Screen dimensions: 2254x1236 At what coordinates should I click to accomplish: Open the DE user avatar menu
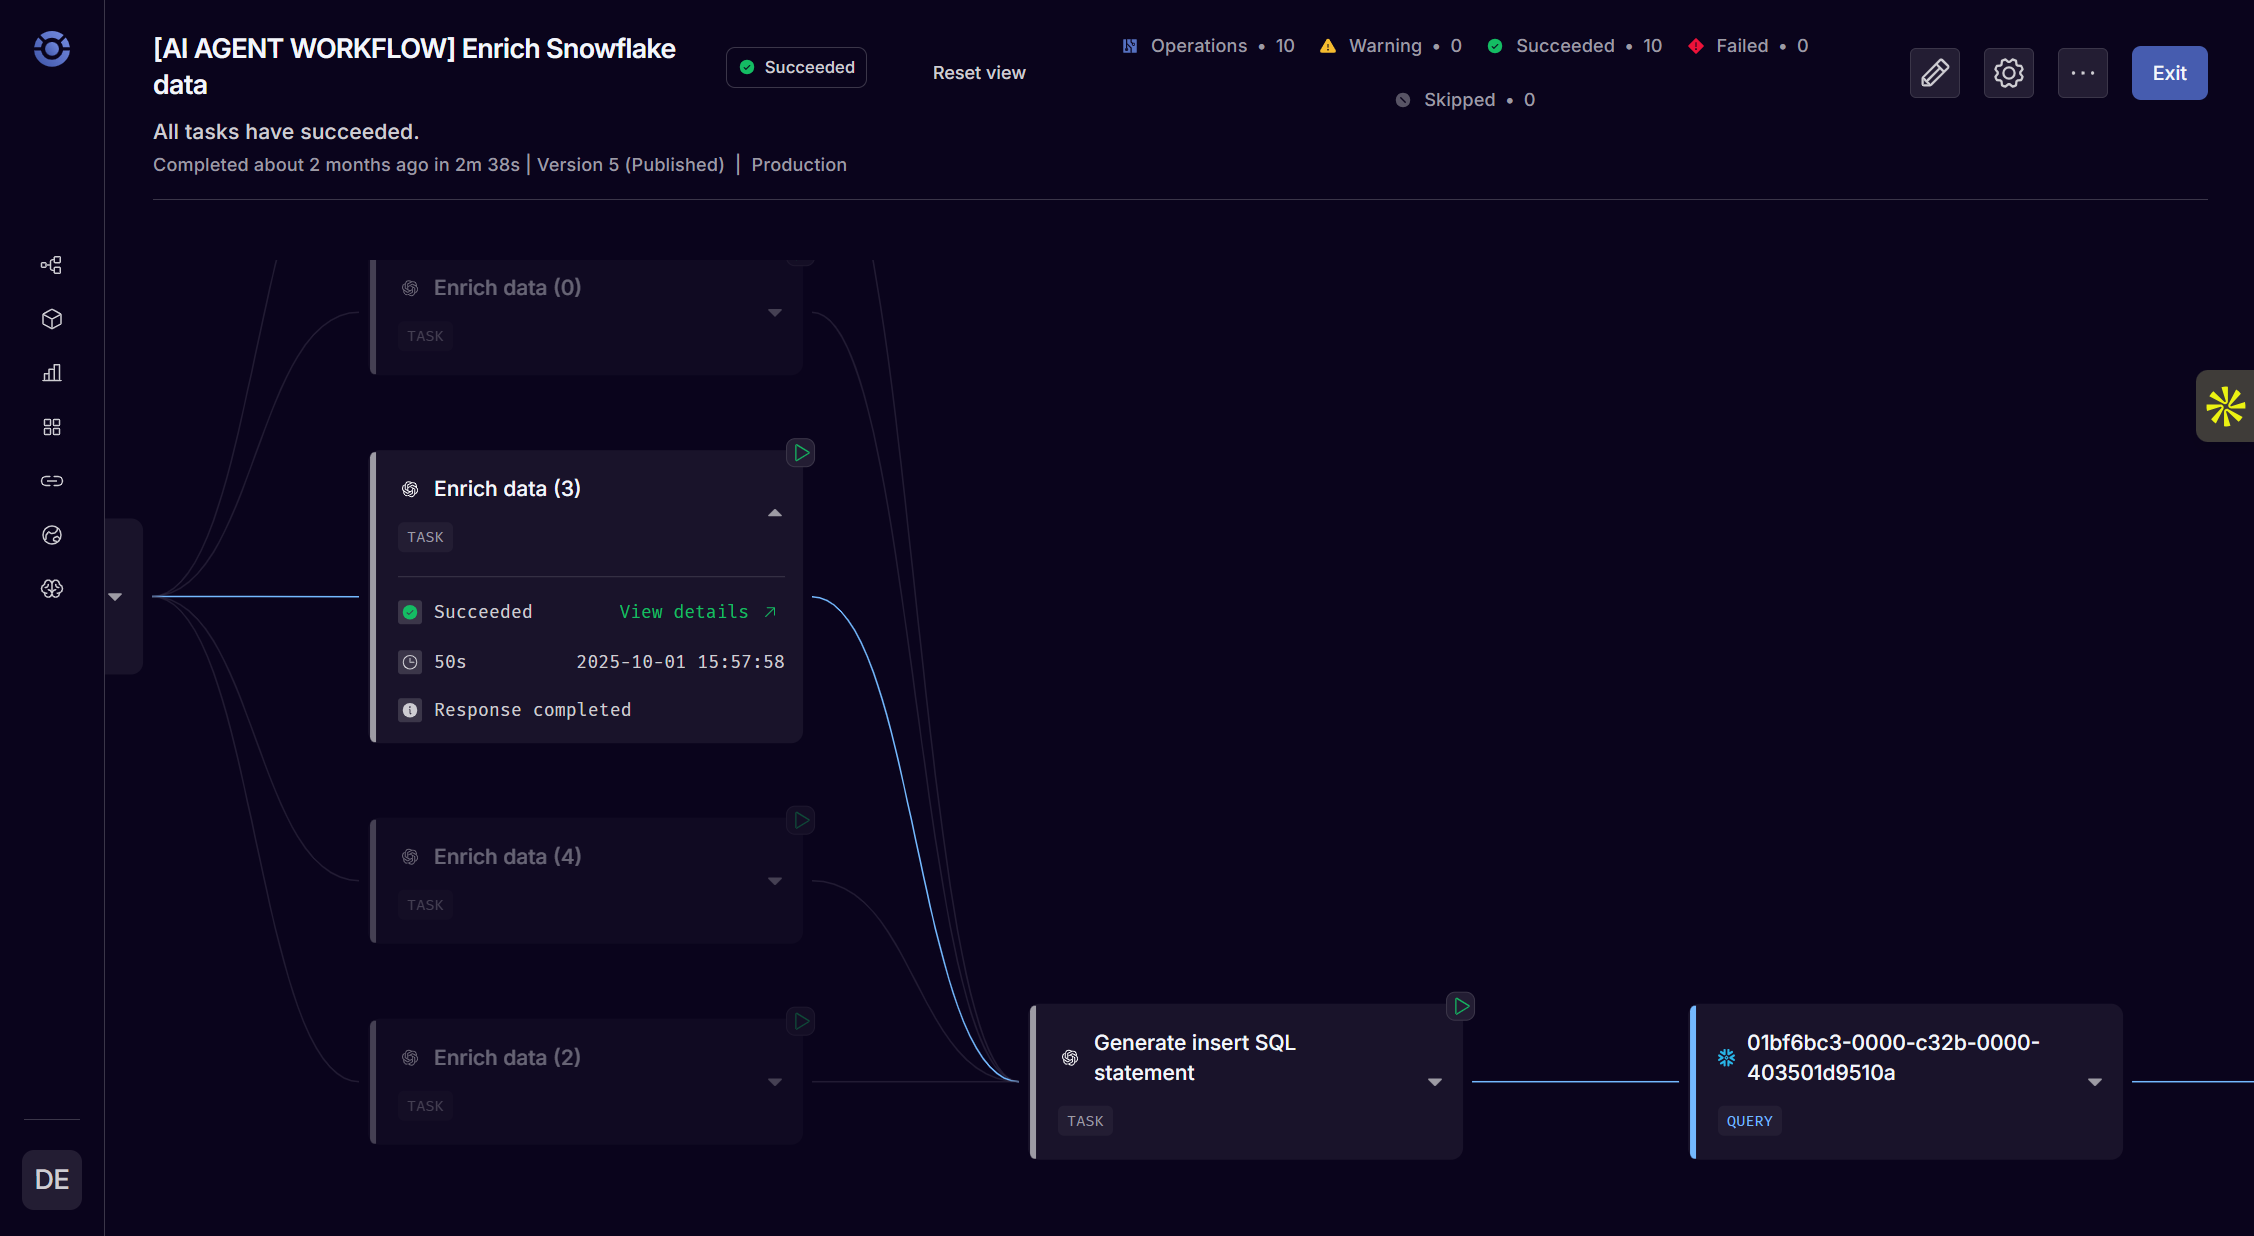[x=52, y=1180]
